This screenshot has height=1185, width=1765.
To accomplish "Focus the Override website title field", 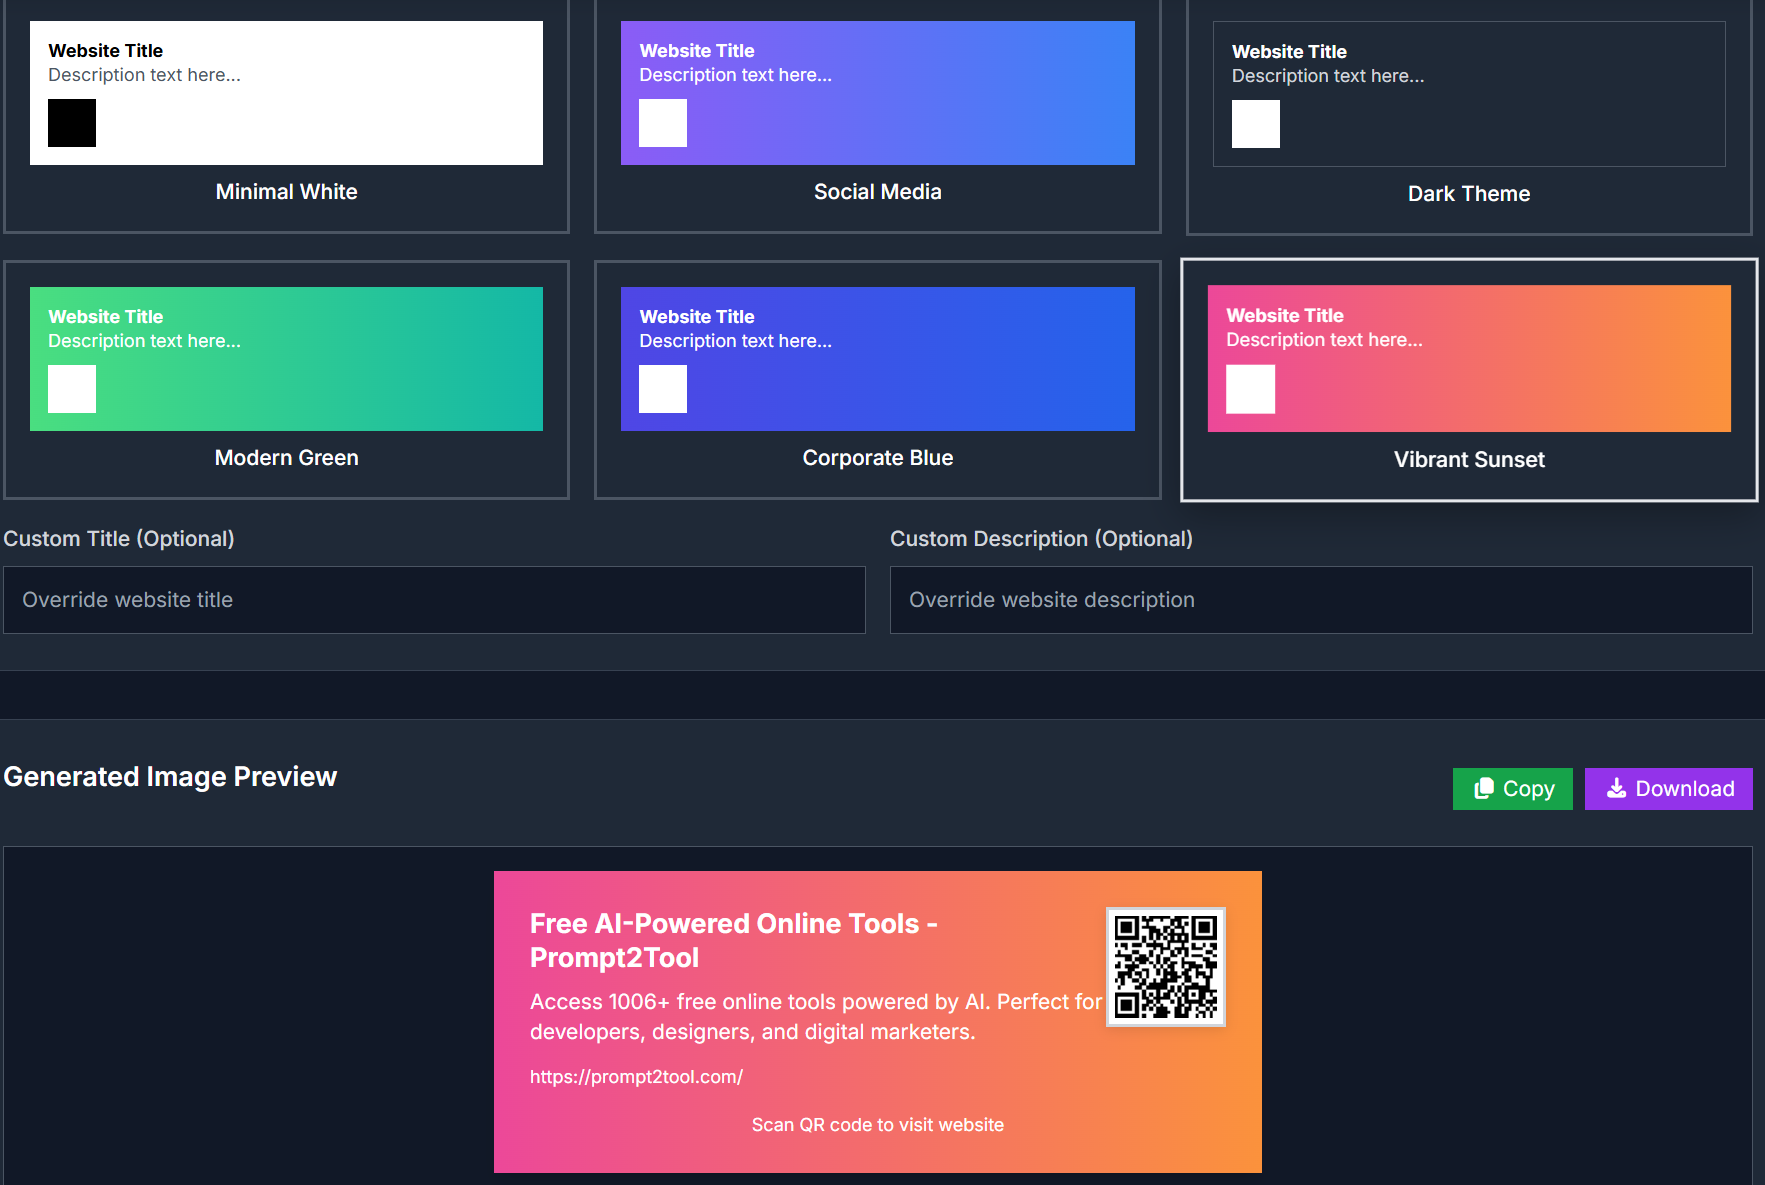I will pyautogui.click(x=434, y=600).
